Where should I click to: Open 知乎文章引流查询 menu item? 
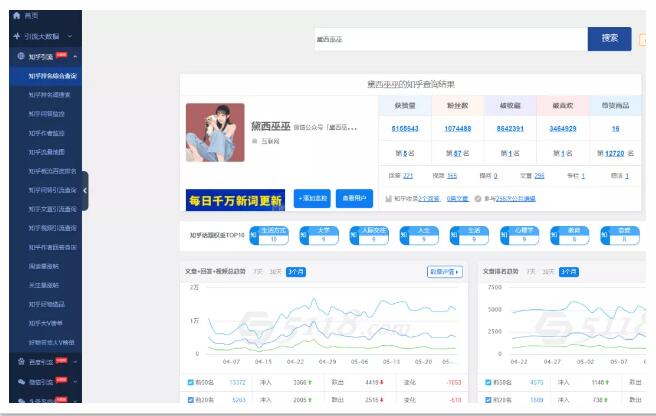pyautogui.click(x=53, y=209)
